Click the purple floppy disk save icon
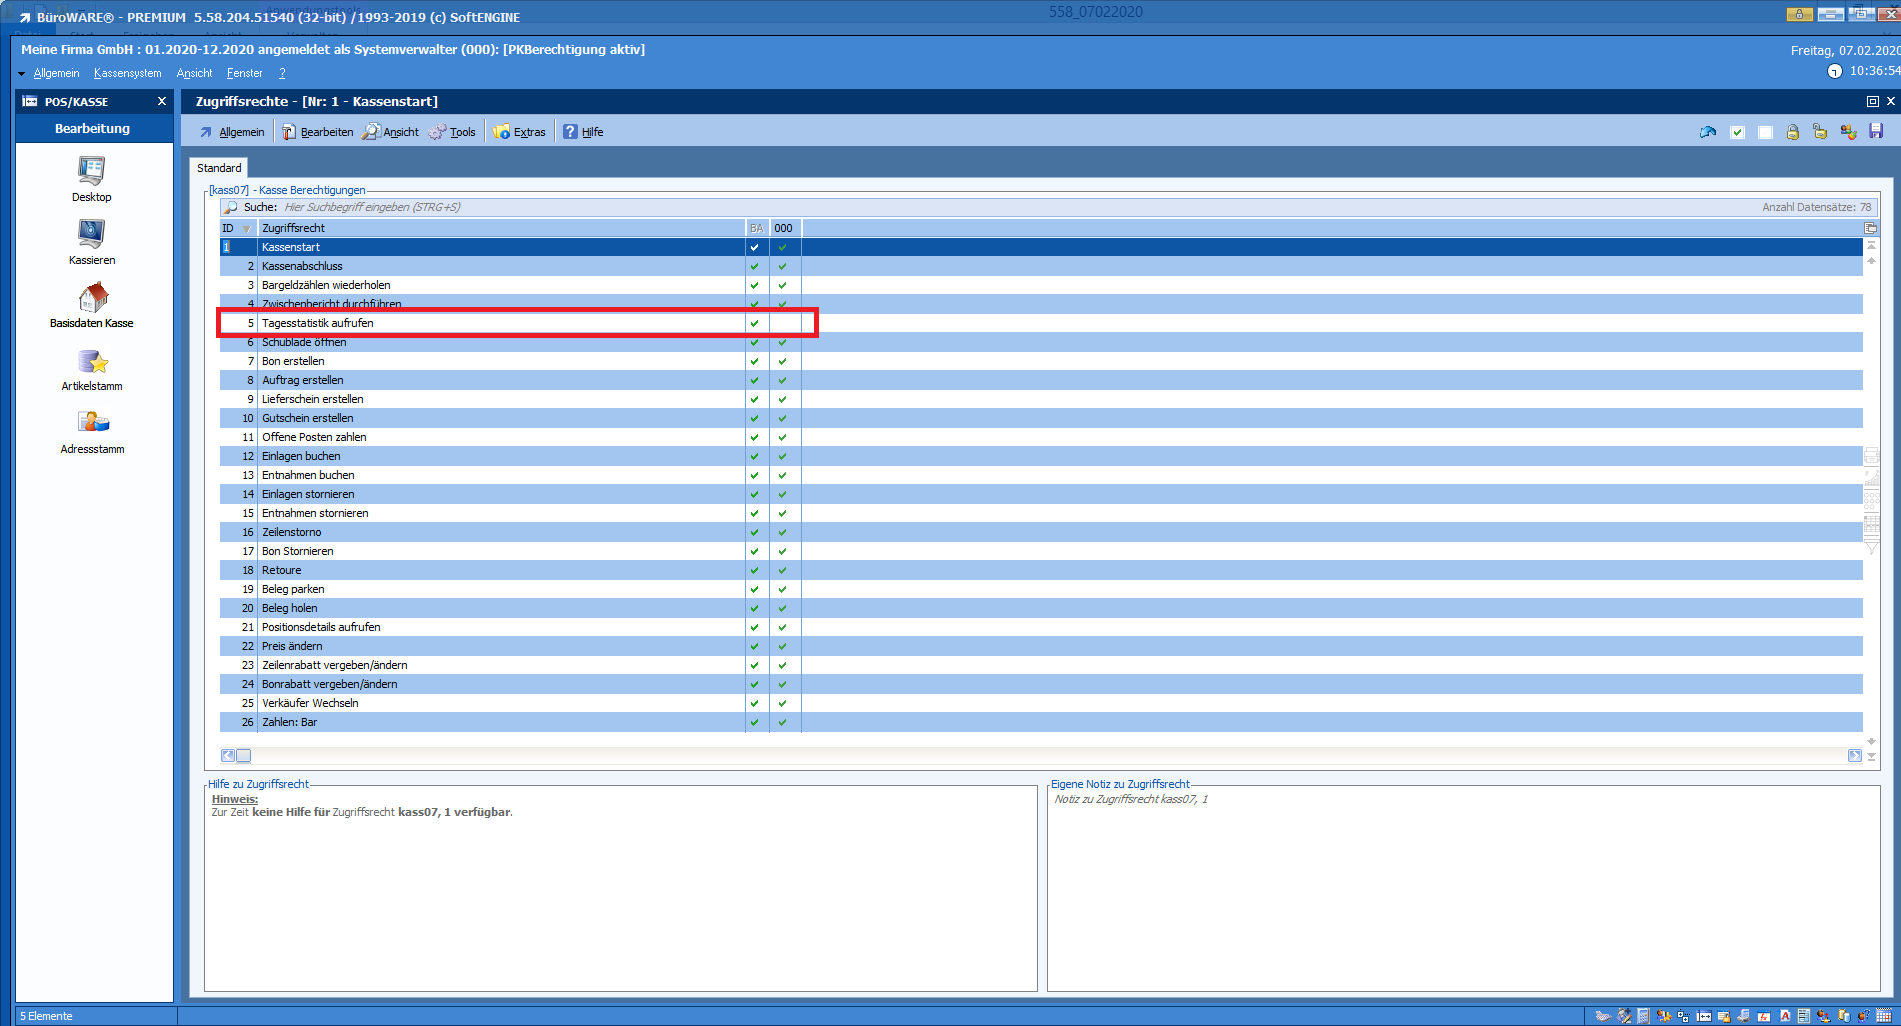 click(x=1876, y=132)
